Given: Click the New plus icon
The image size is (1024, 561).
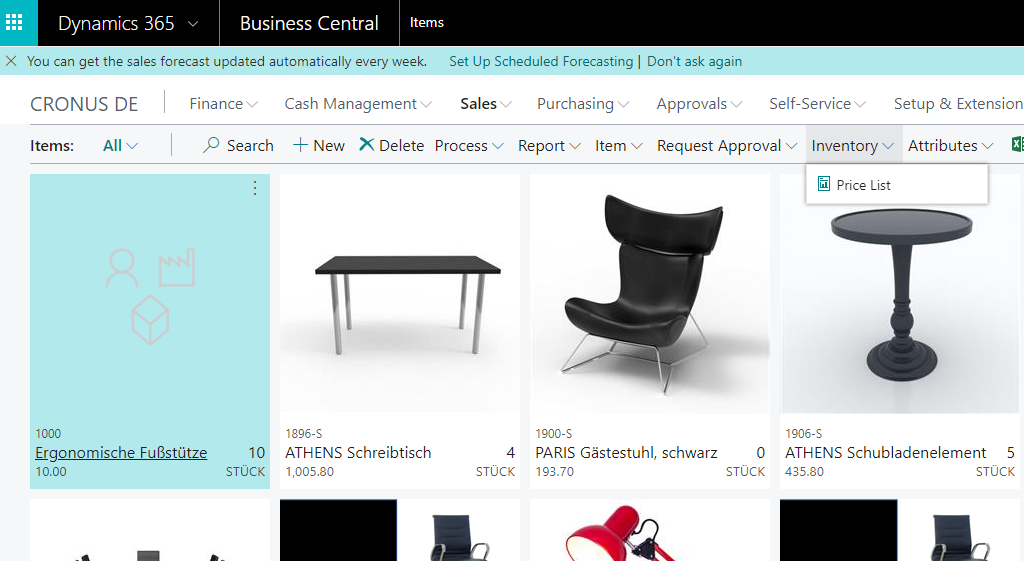Looking at the screenshot, I should coord(300,145).
